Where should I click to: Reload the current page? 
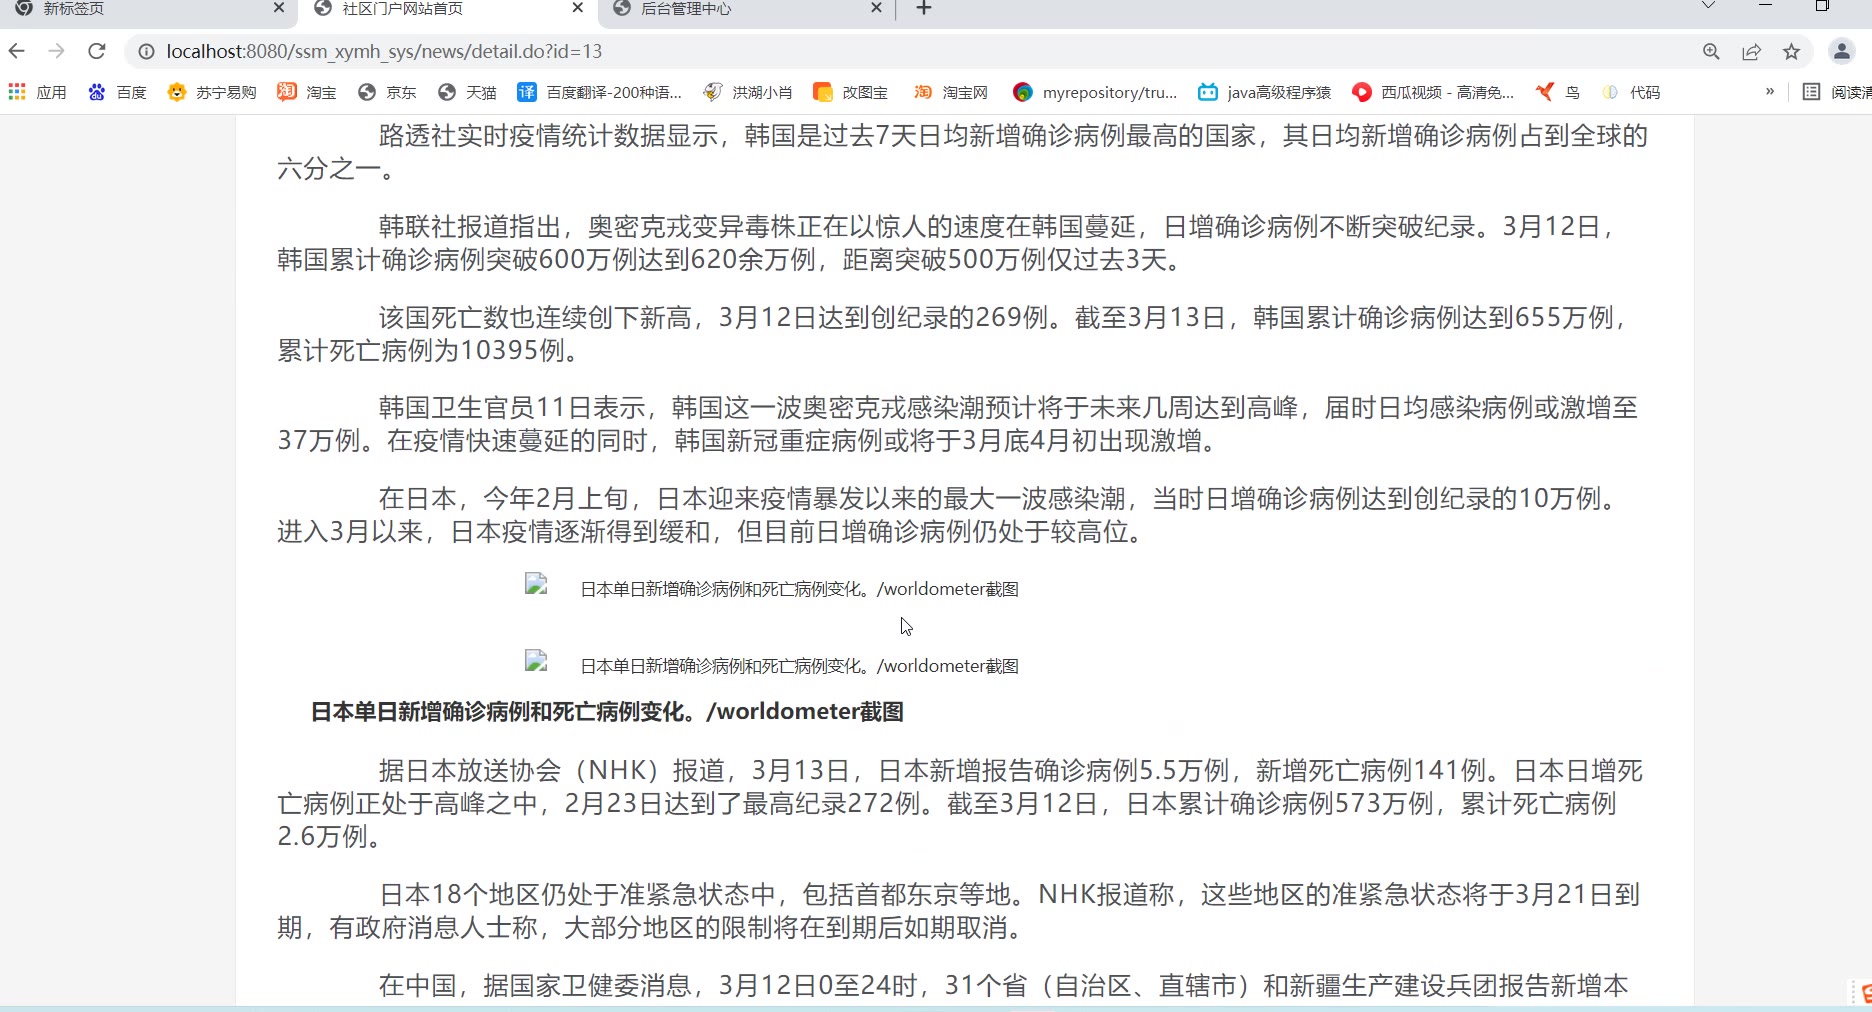pos(97,51)
